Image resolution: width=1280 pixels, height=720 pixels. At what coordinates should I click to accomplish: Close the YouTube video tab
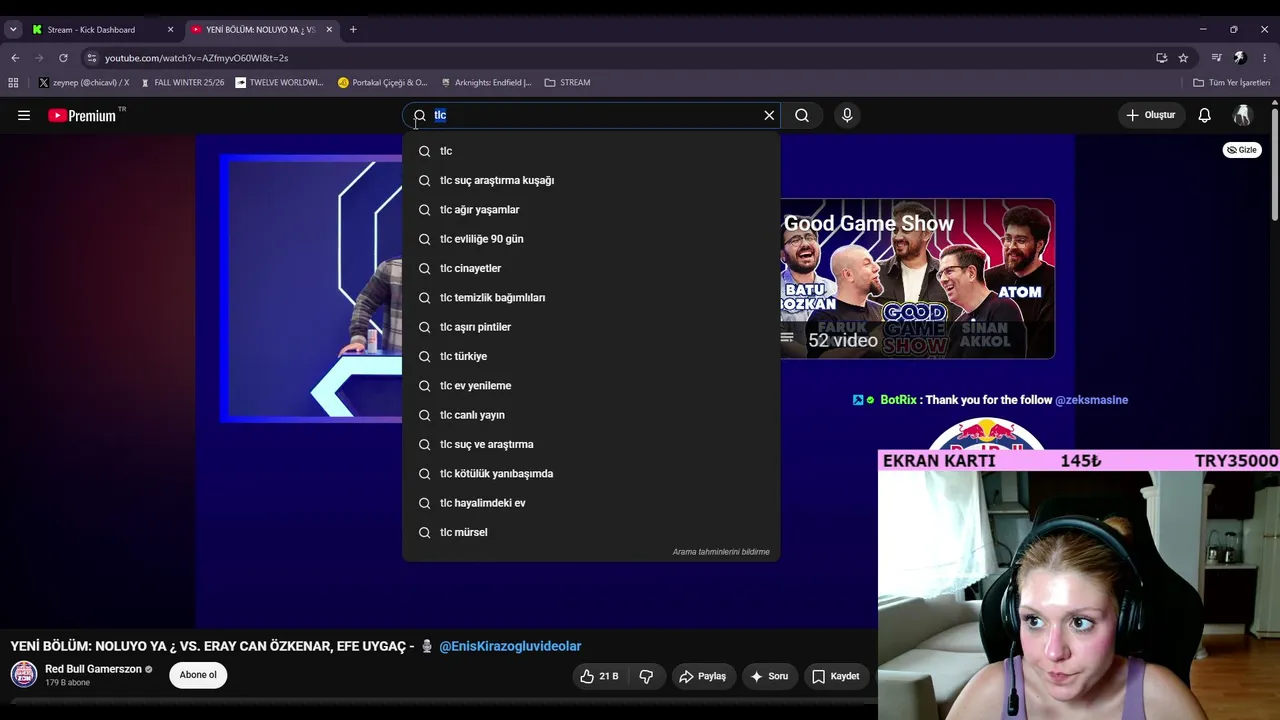coord(329,30)
